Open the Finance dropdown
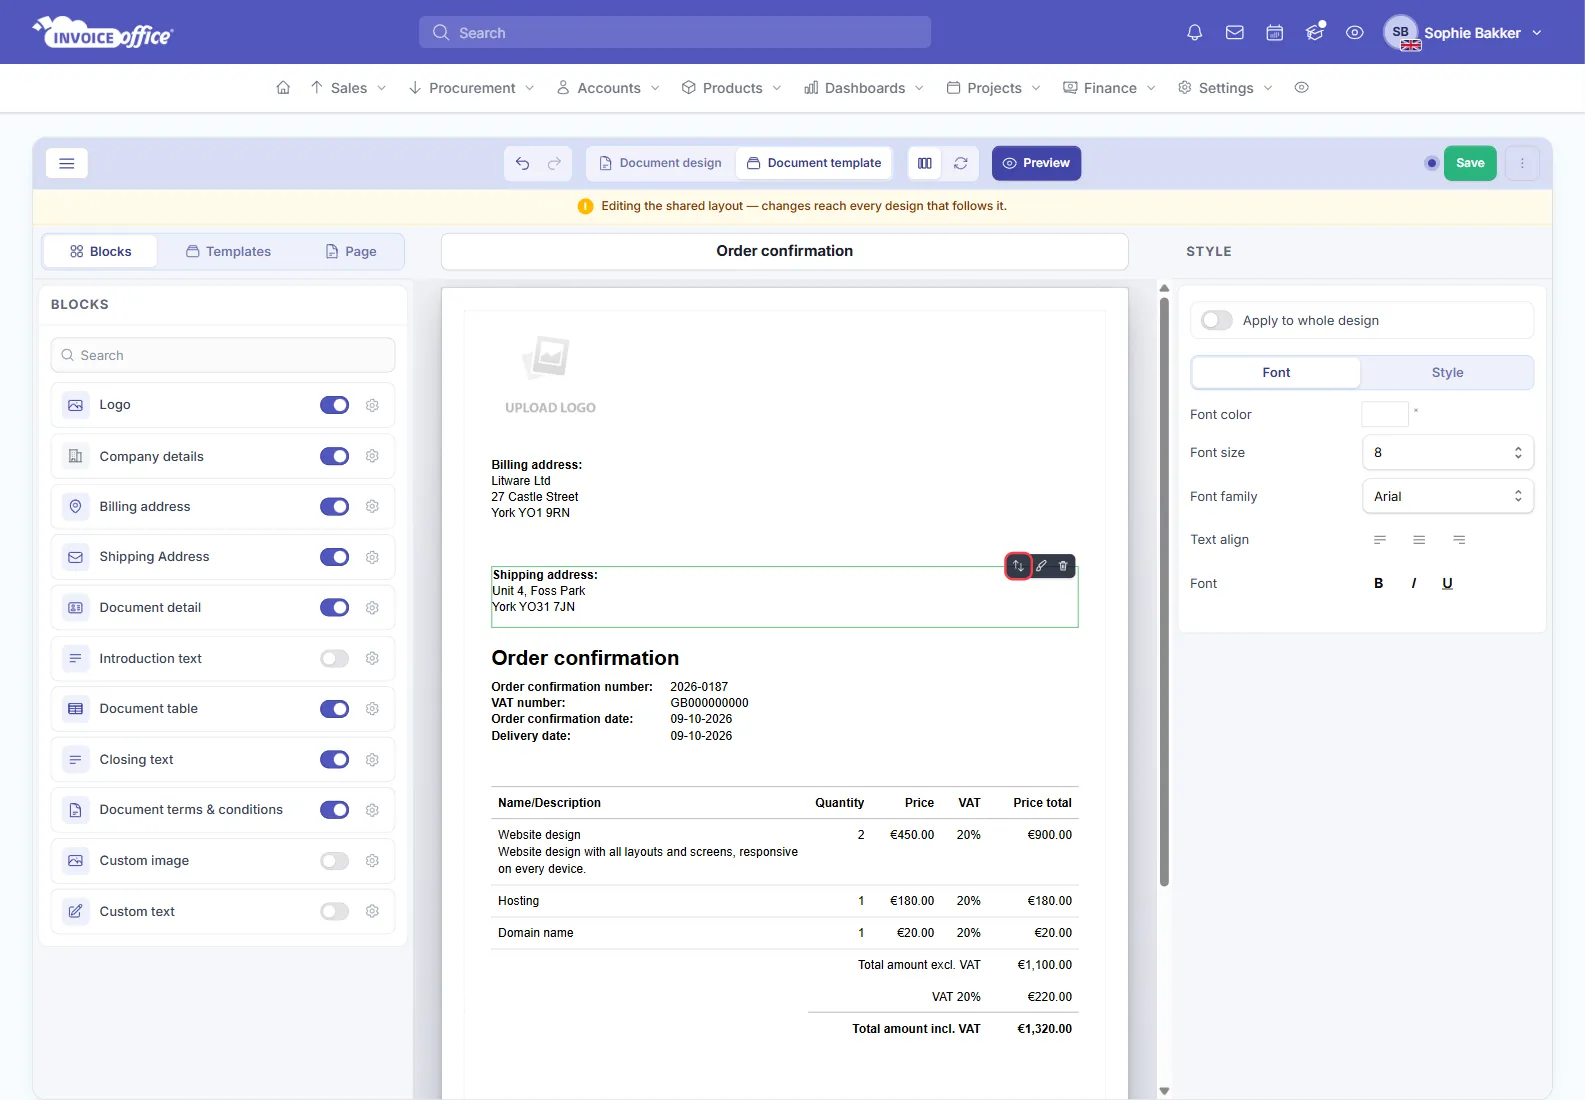Image resolution: width=1585 pixels, height=1100 pixels. [x=1109, y=88]
